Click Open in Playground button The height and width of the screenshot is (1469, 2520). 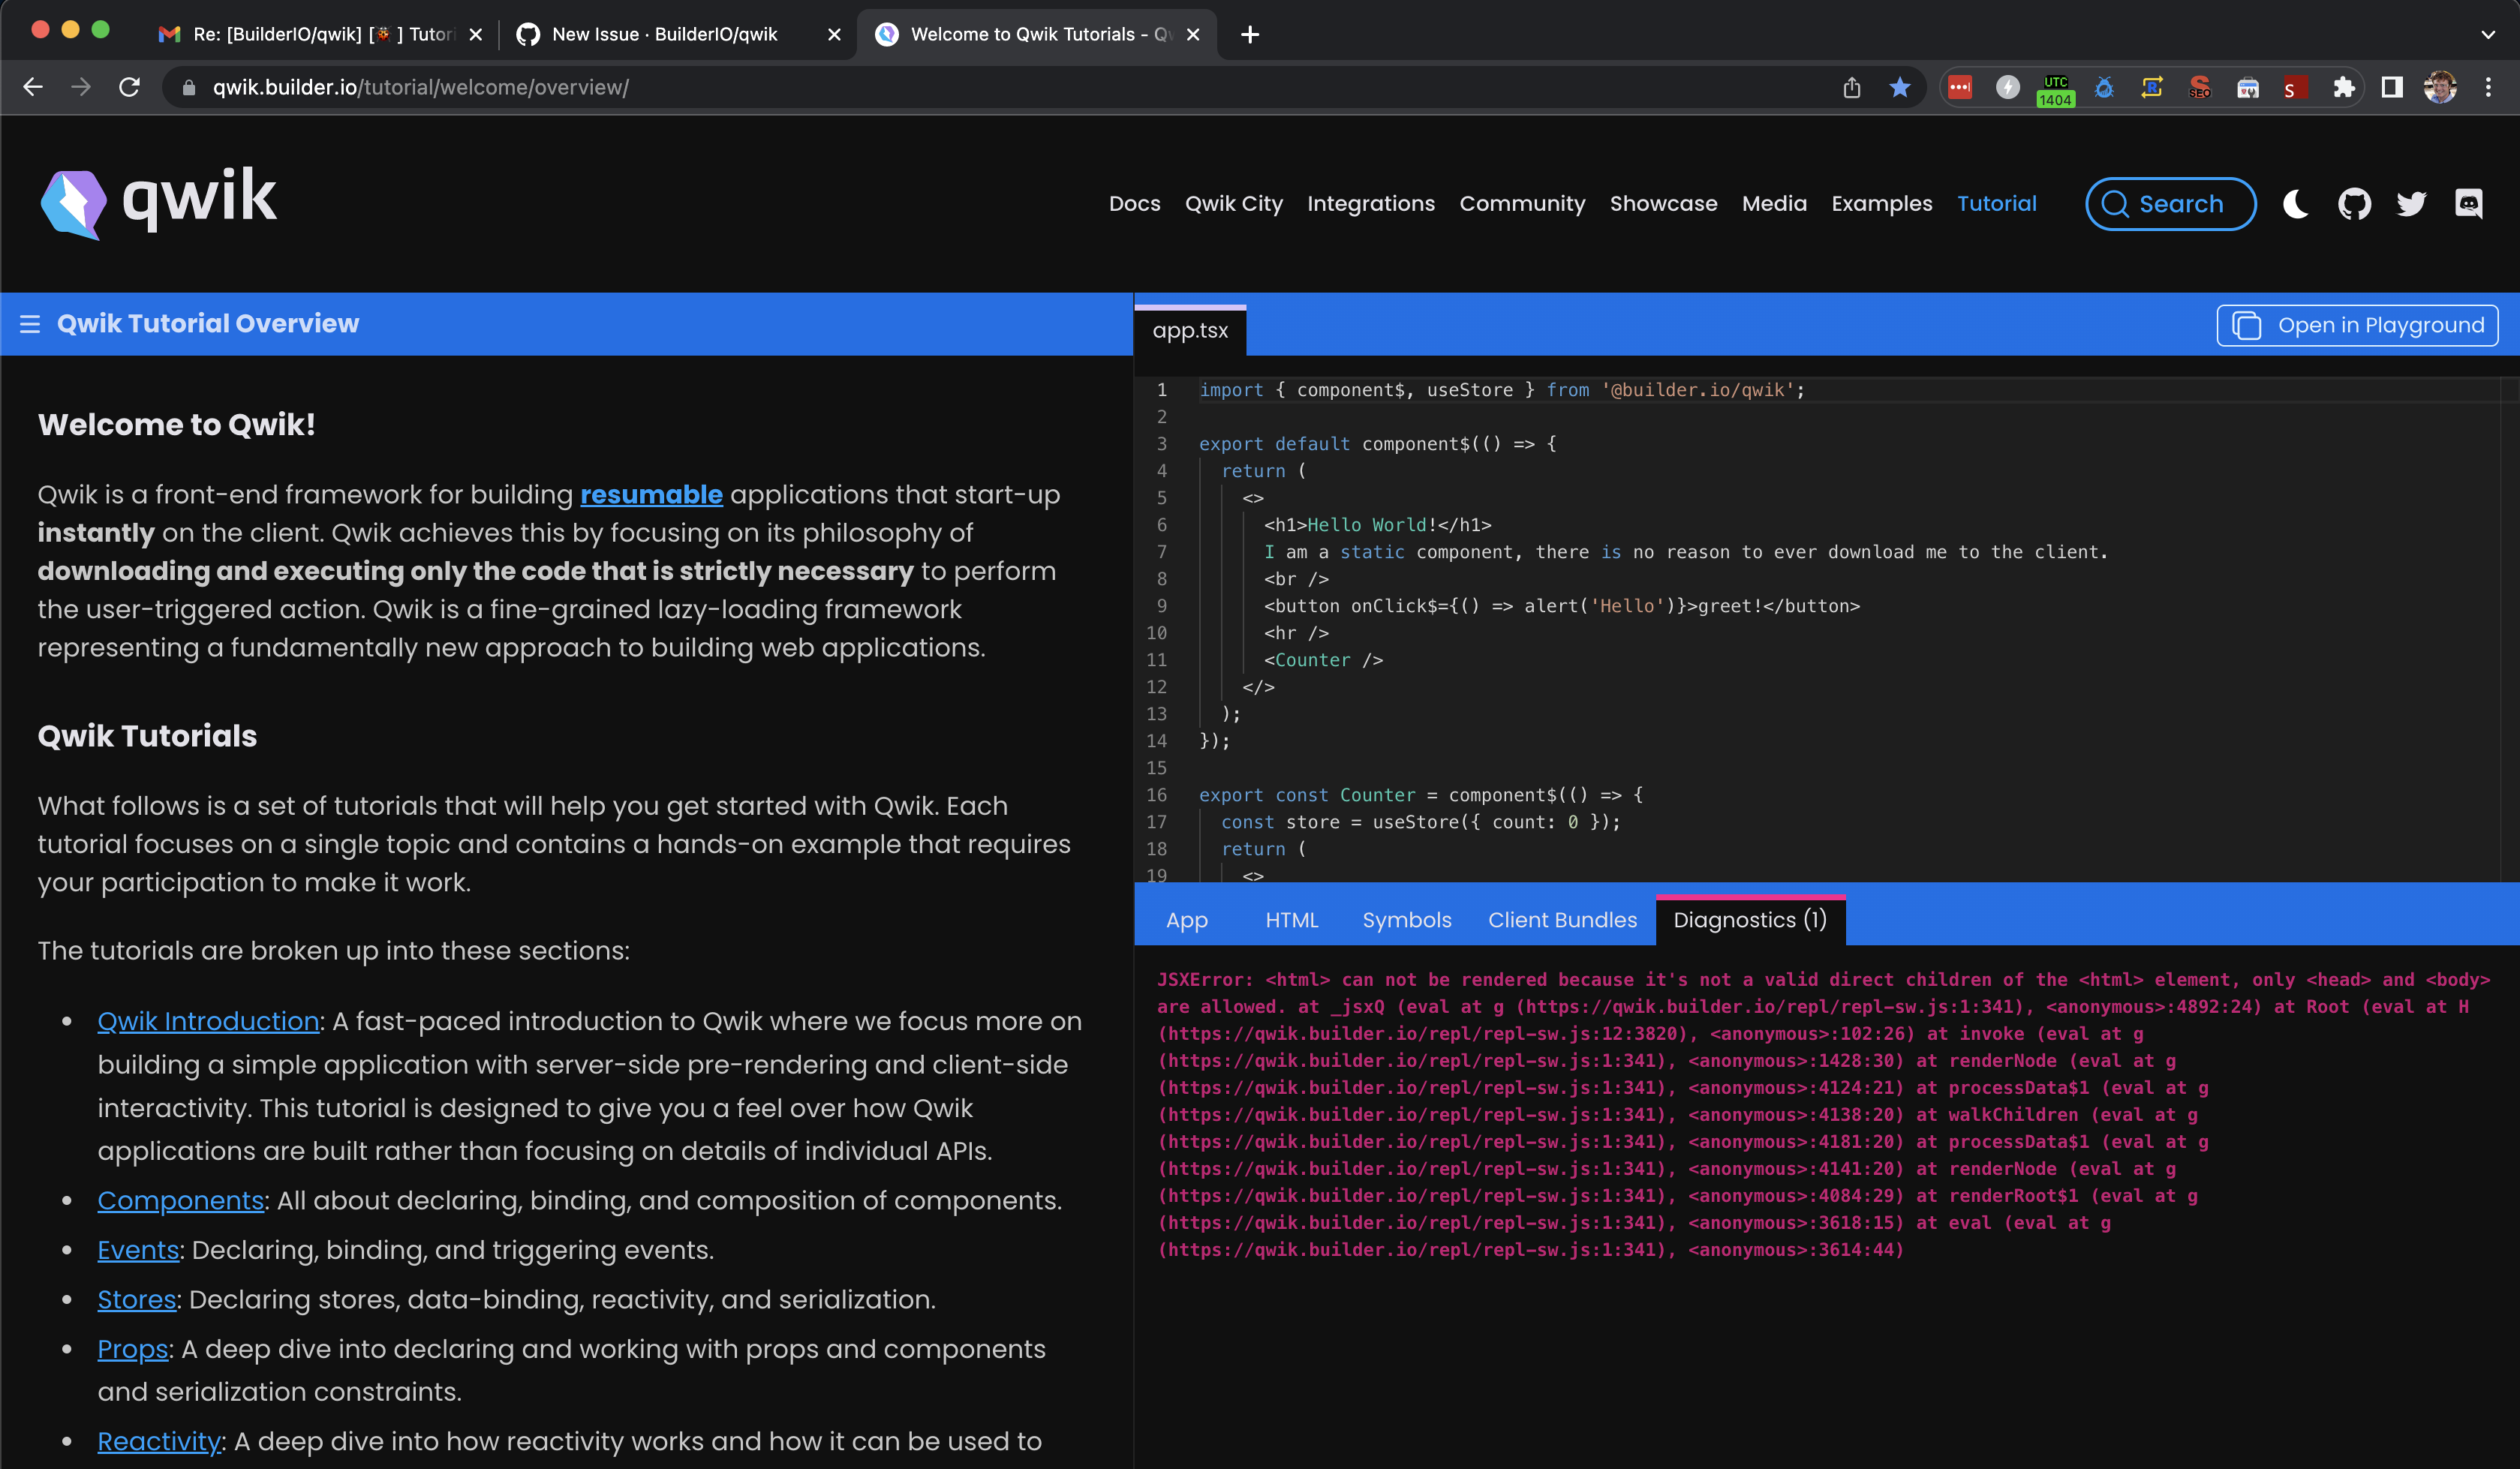2357,325
